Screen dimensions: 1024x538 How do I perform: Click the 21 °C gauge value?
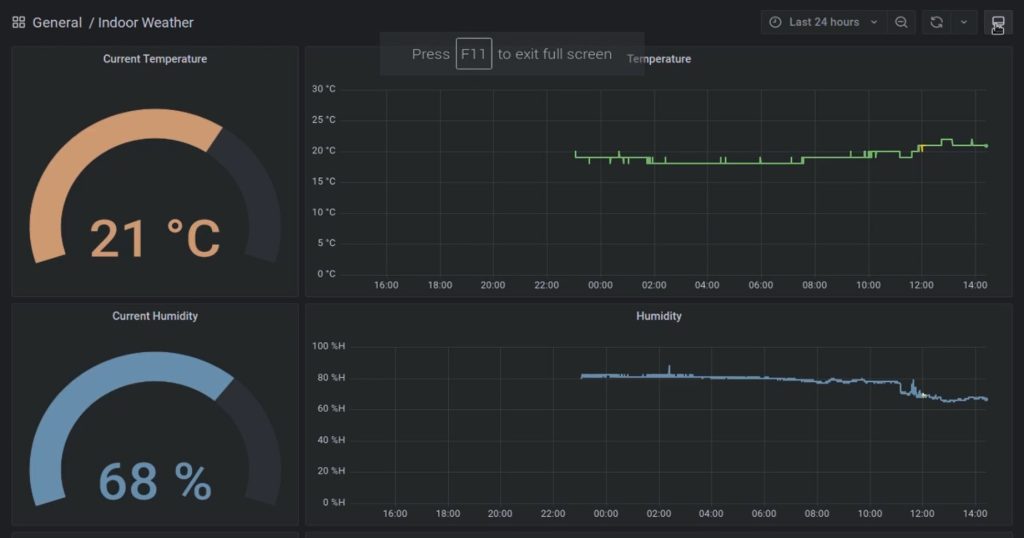(x=155, y=238)
